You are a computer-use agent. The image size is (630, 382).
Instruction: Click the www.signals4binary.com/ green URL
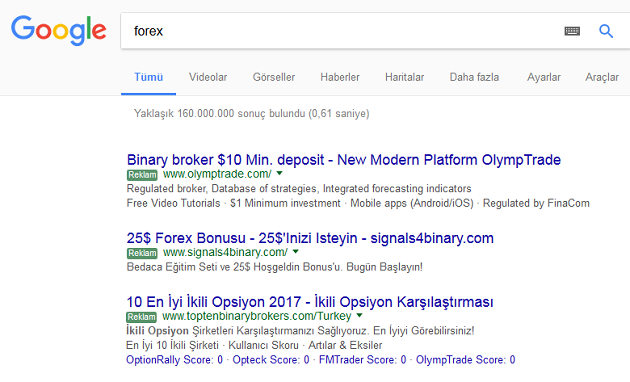click(225, 252)
